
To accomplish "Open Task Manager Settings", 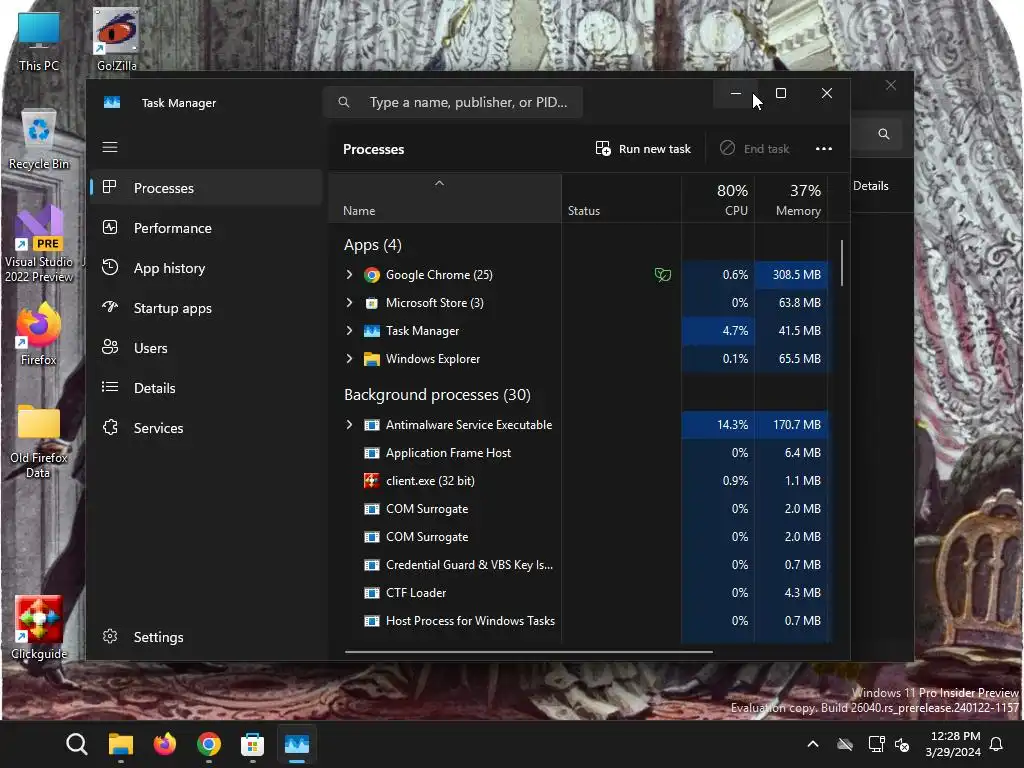I will 206,637.
